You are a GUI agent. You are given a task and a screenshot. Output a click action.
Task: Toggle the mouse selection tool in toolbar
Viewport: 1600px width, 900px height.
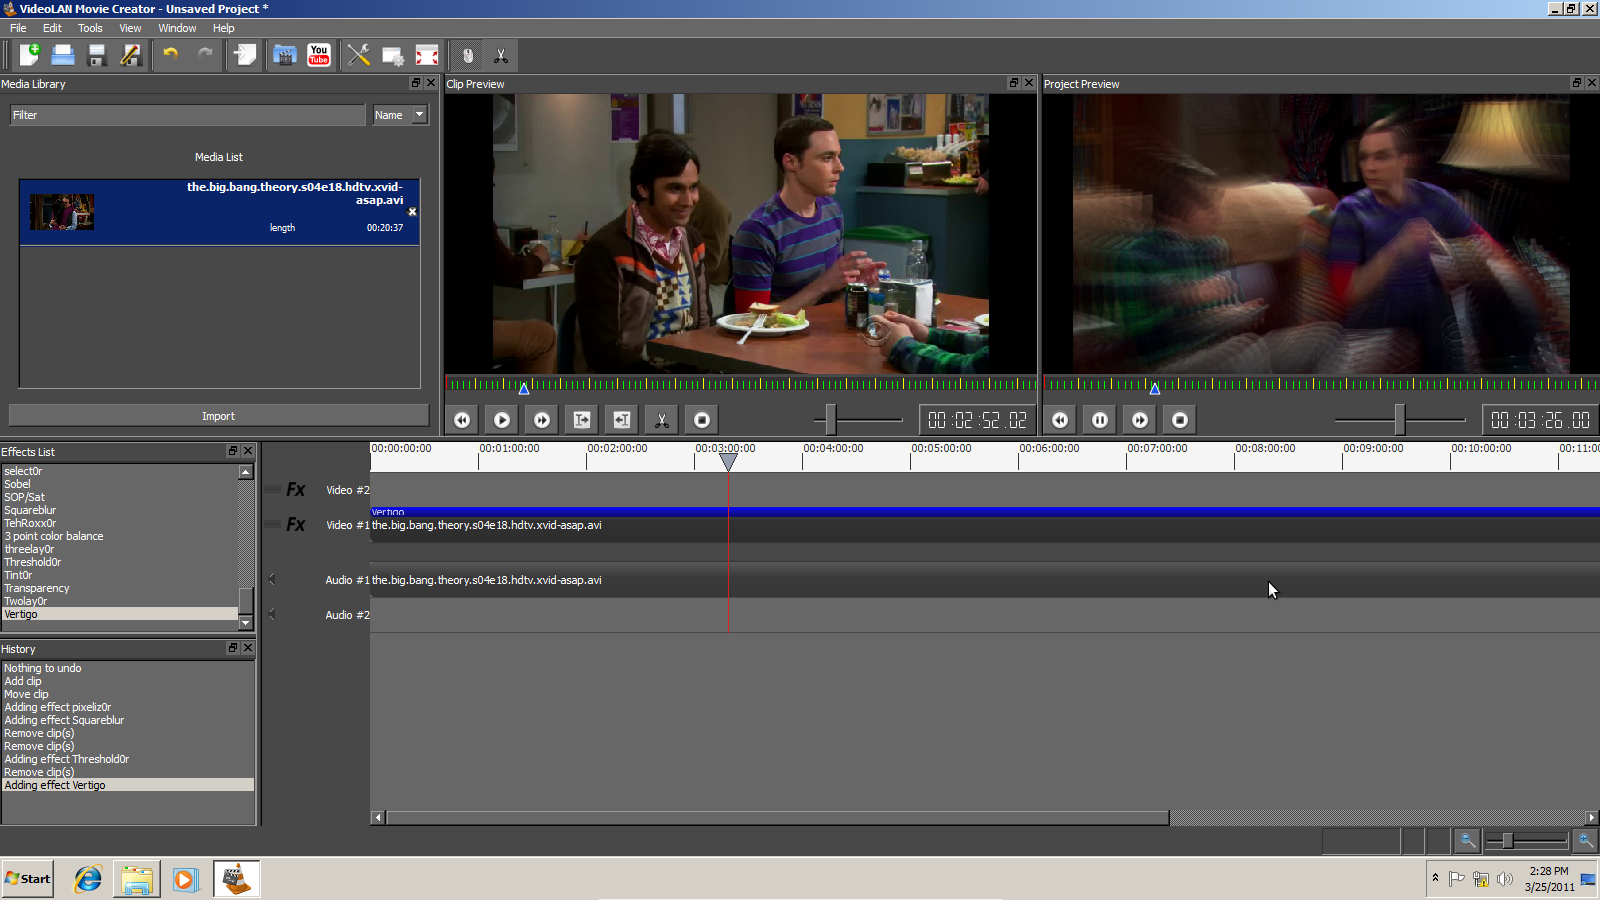pos(467,55)
